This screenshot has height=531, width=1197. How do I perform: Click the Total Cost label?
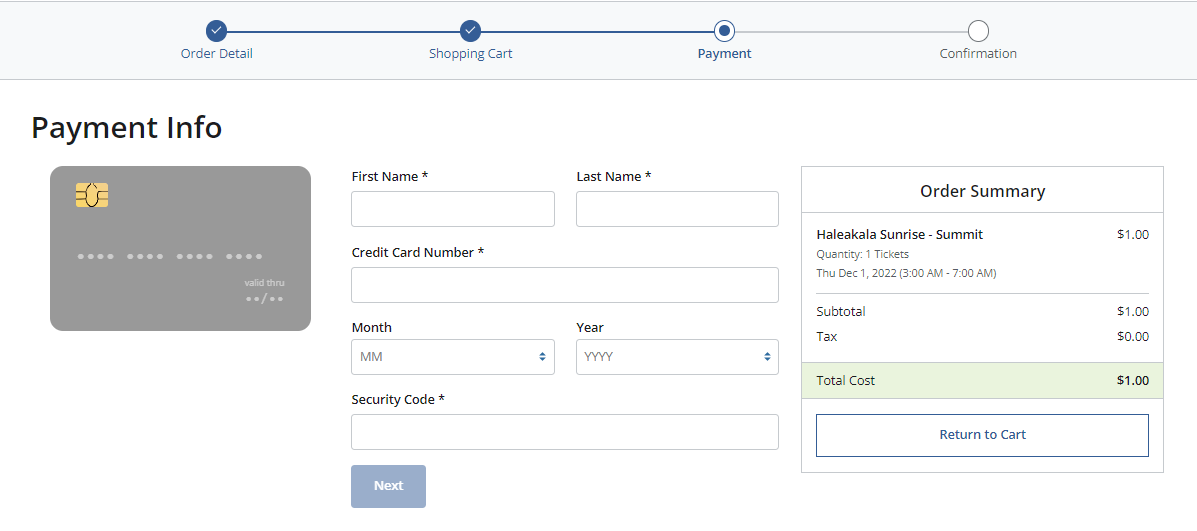click(x=846, y=381)
